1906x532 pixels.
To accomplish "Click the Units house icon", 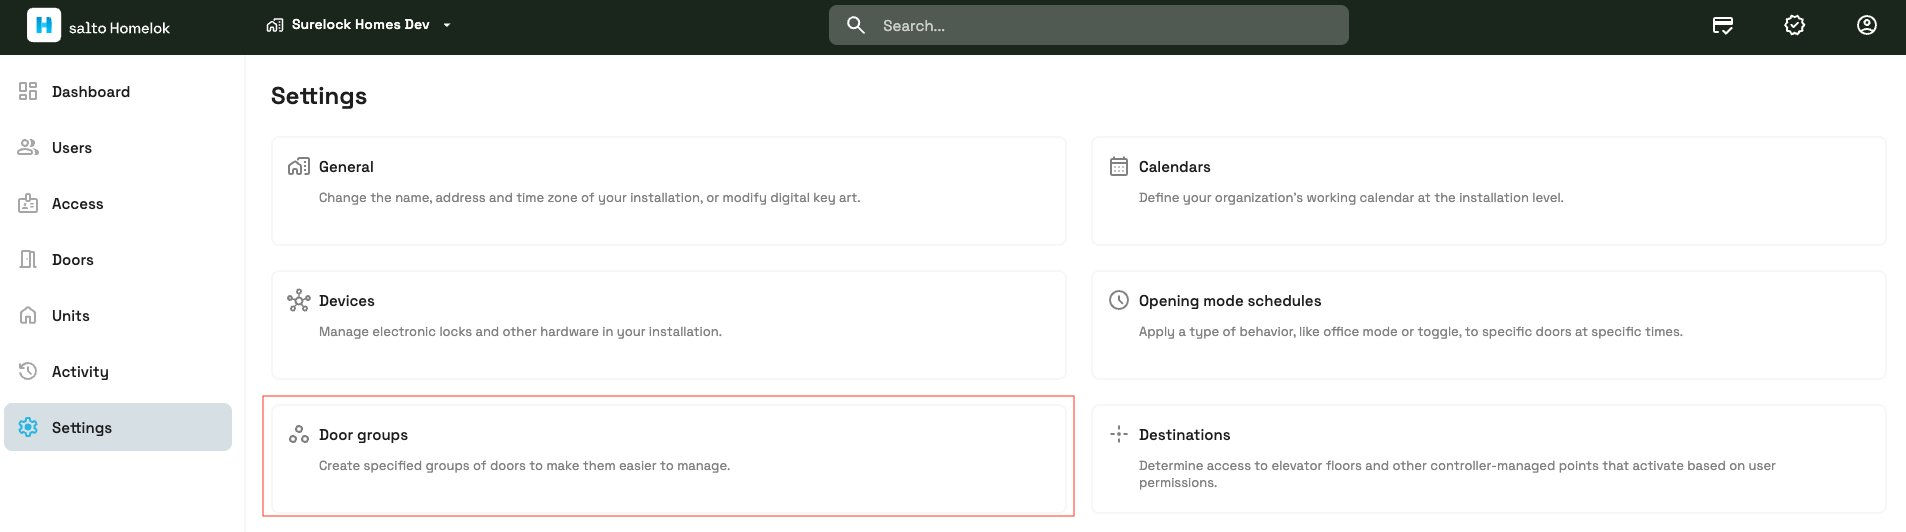I will (28, 316).
